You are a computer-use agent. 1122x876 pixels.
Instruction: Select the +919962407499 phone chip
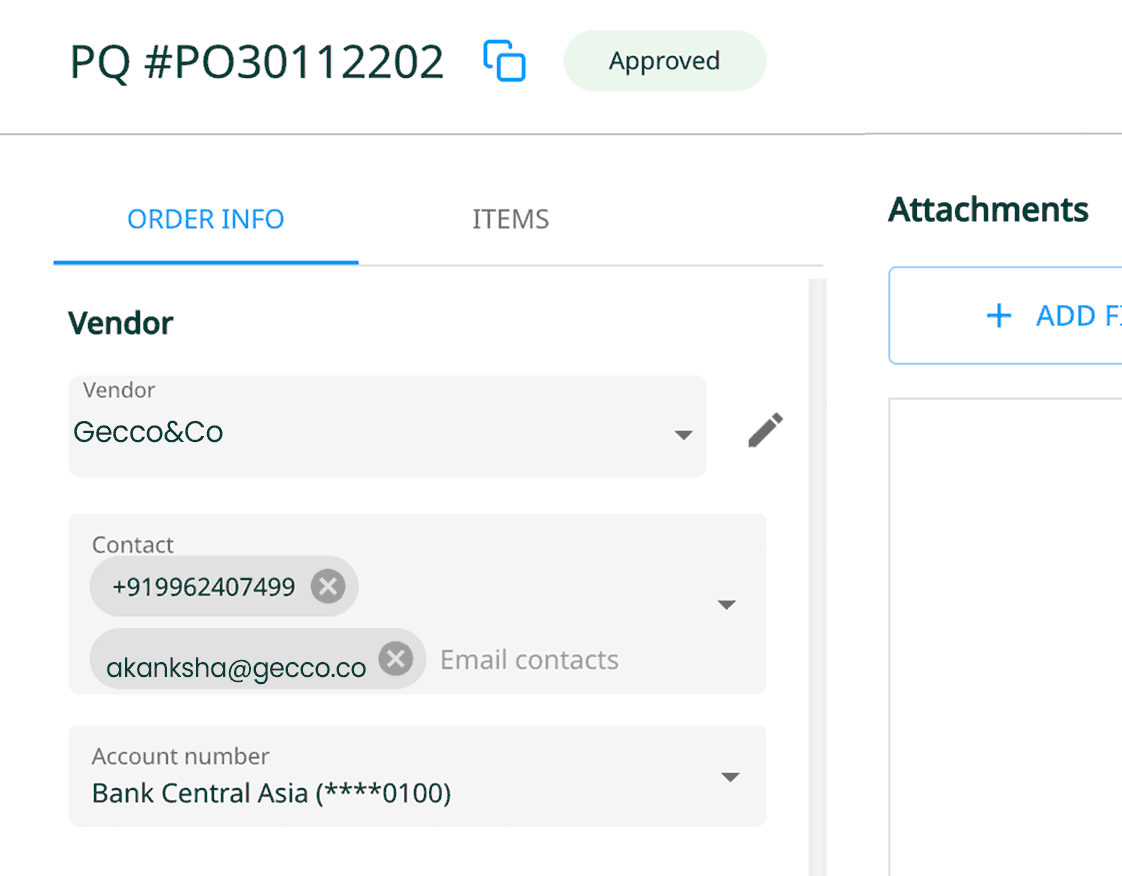click(204, 586)
